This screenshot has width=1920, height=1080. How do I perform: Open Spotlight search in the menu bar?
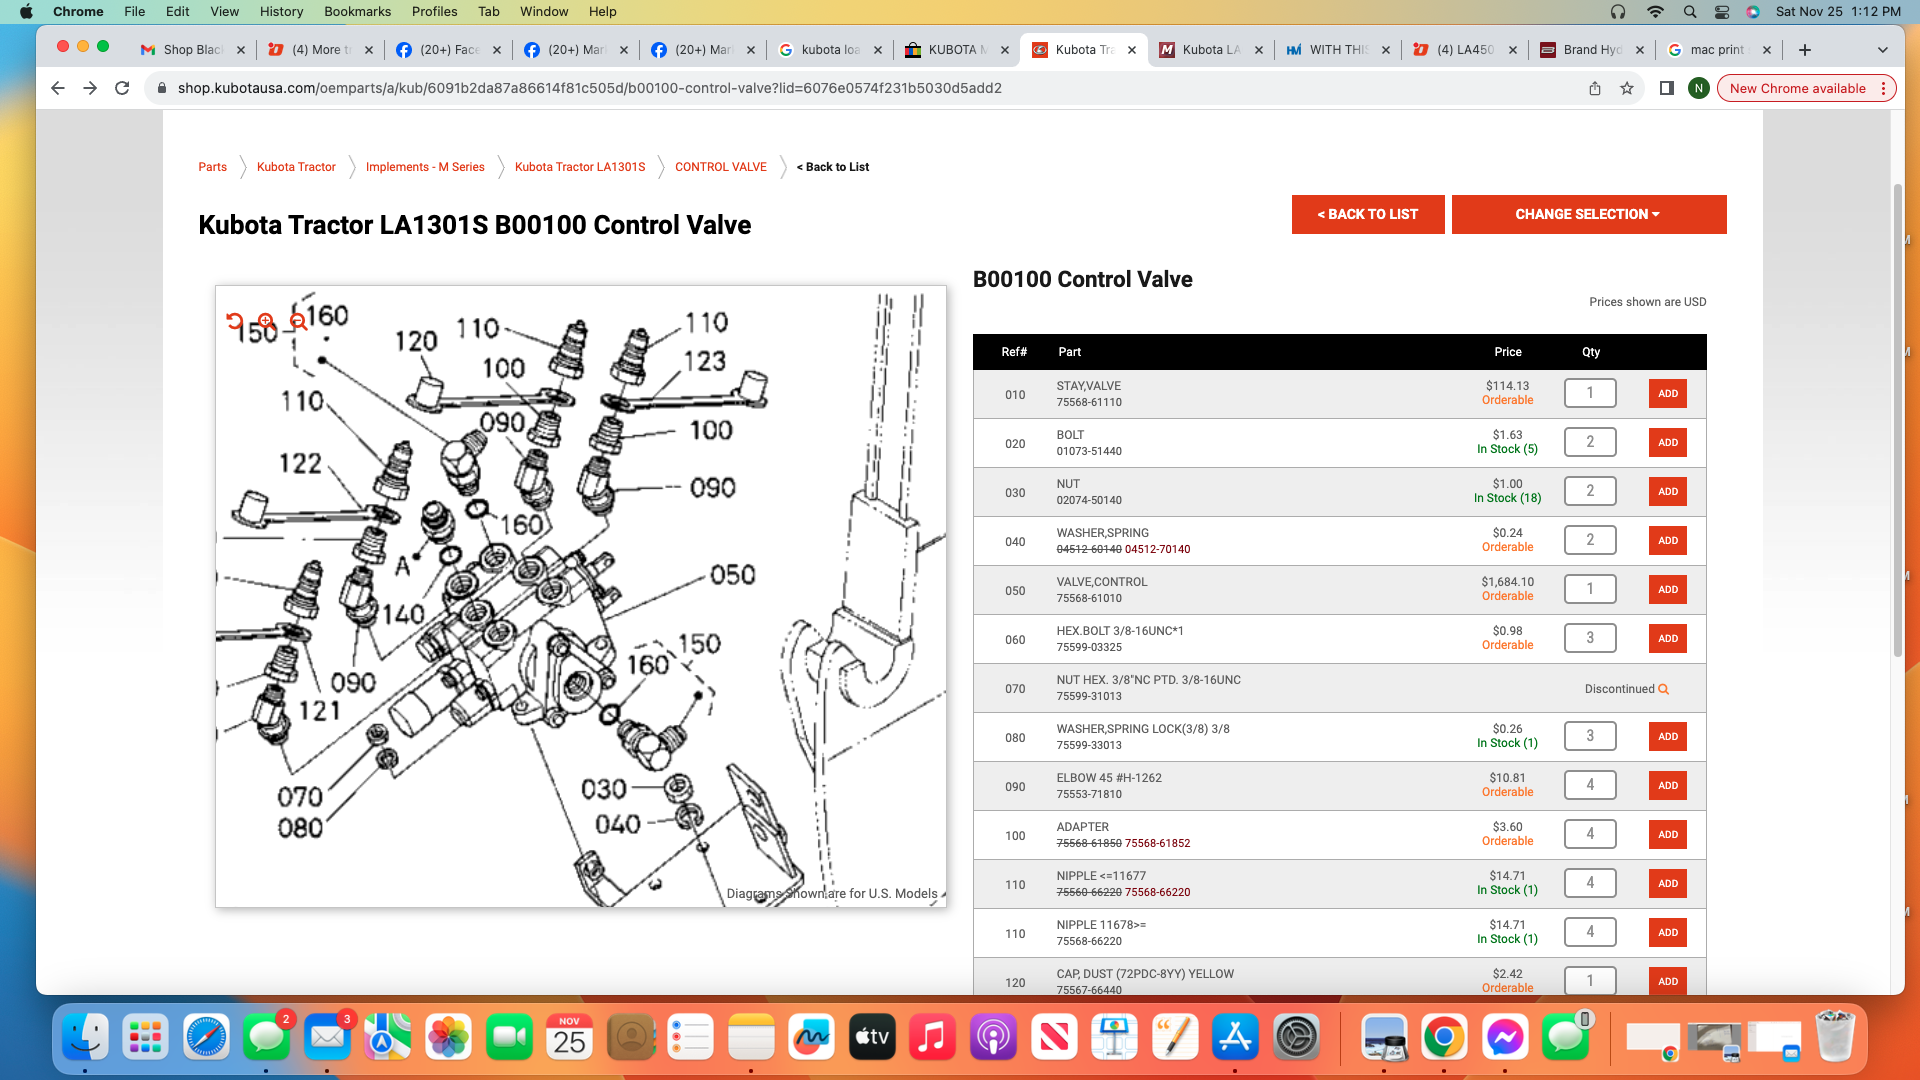click(x=1690, y=12)
